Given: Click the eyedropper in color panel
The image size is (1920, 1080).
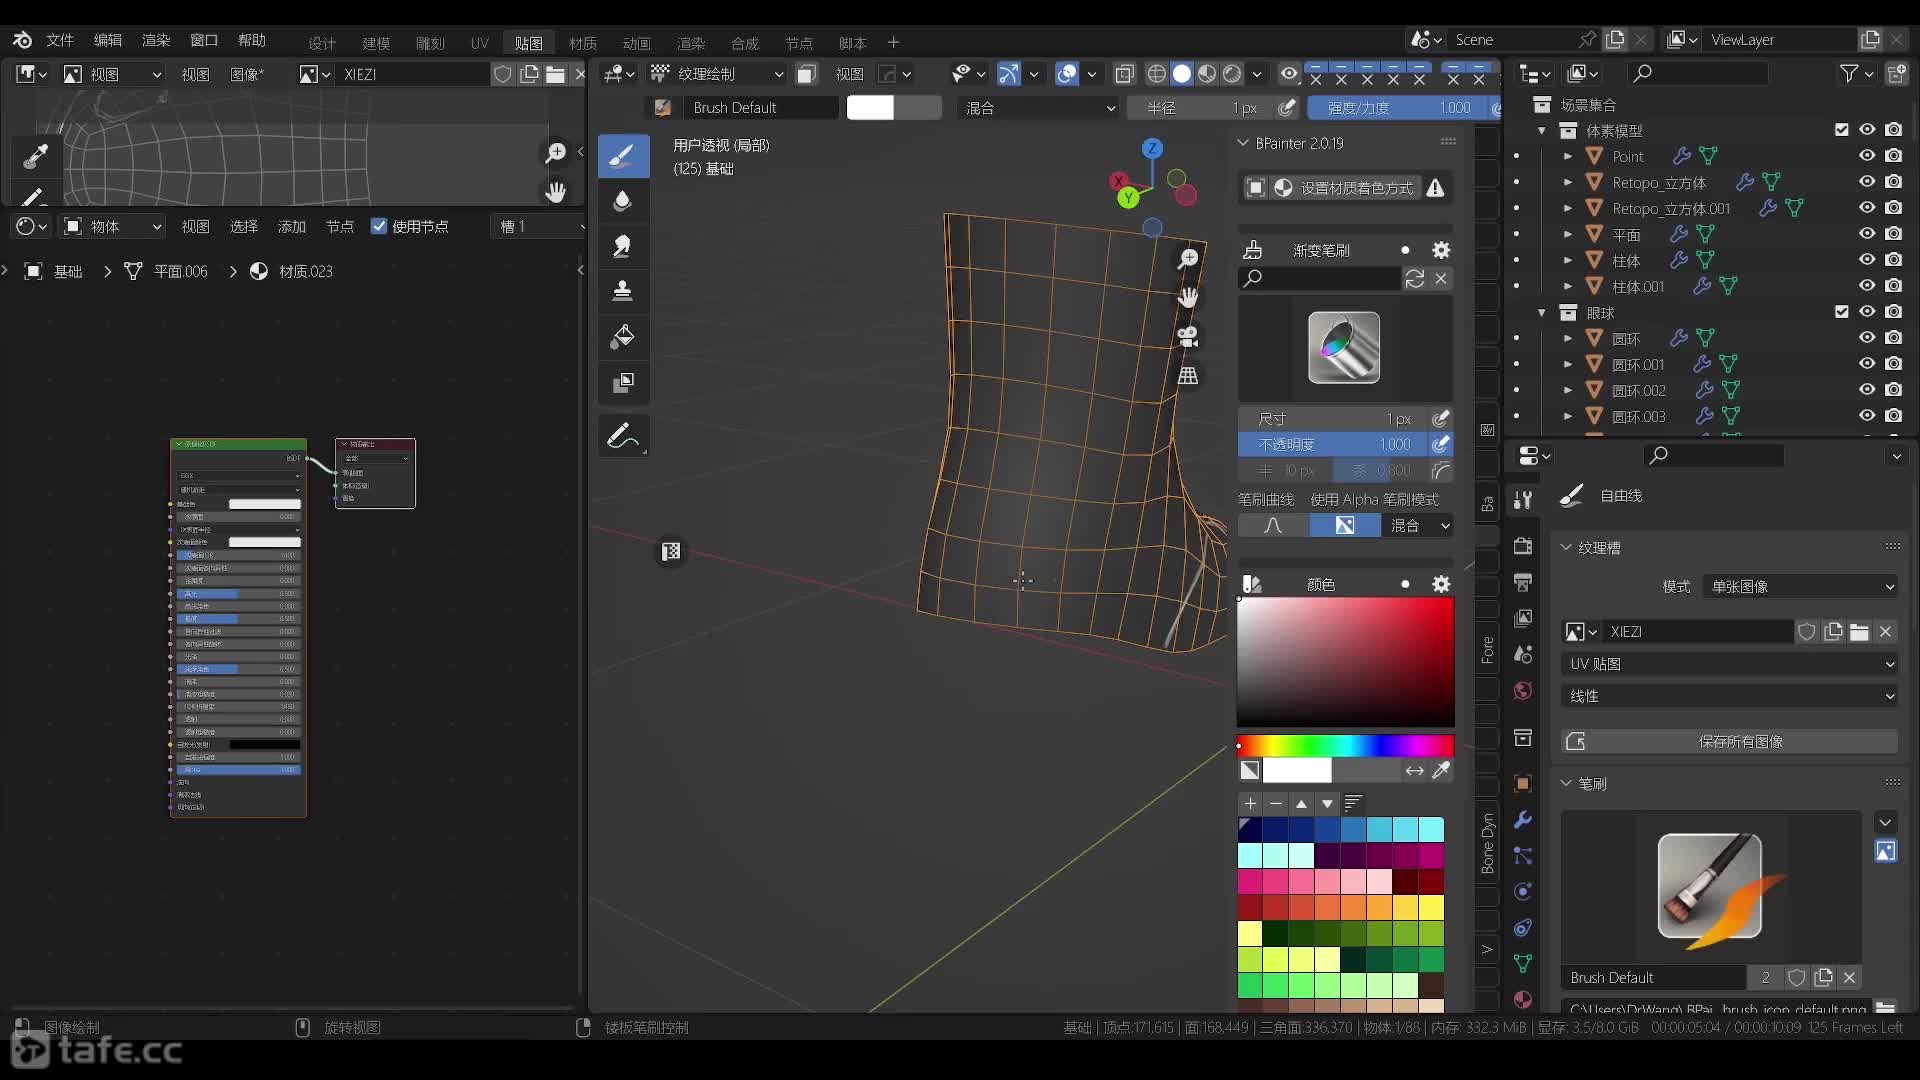Looking at the screenshot, I should coord(1441,770).
